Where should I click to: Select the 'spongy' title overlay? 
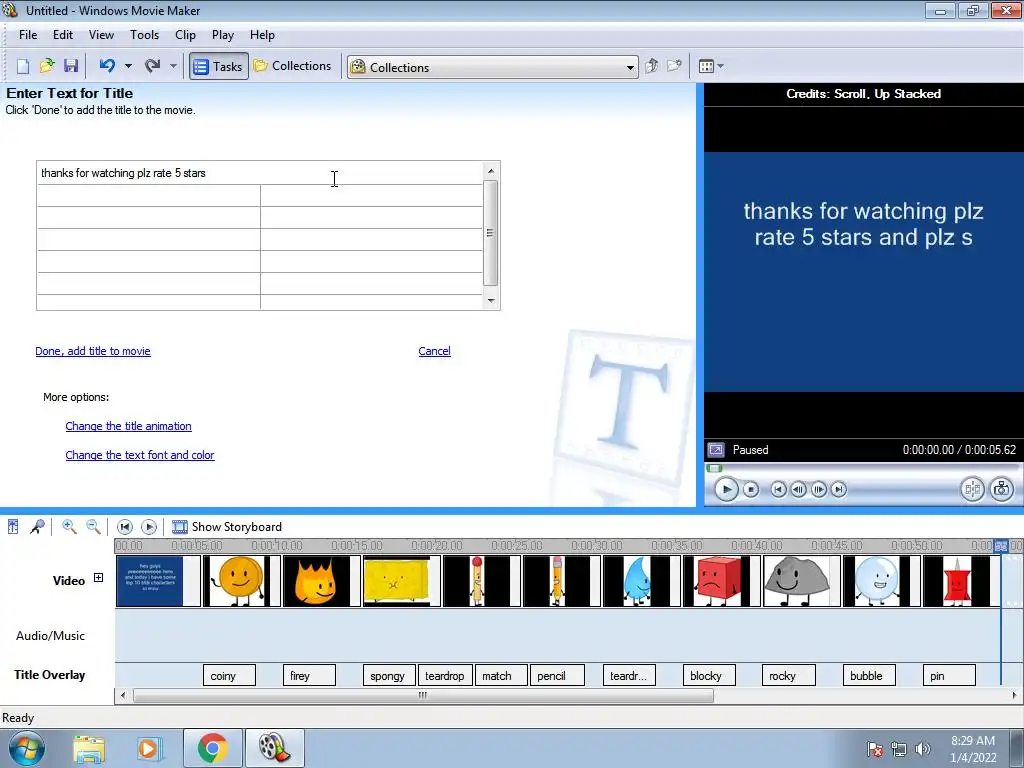point(388,676)
